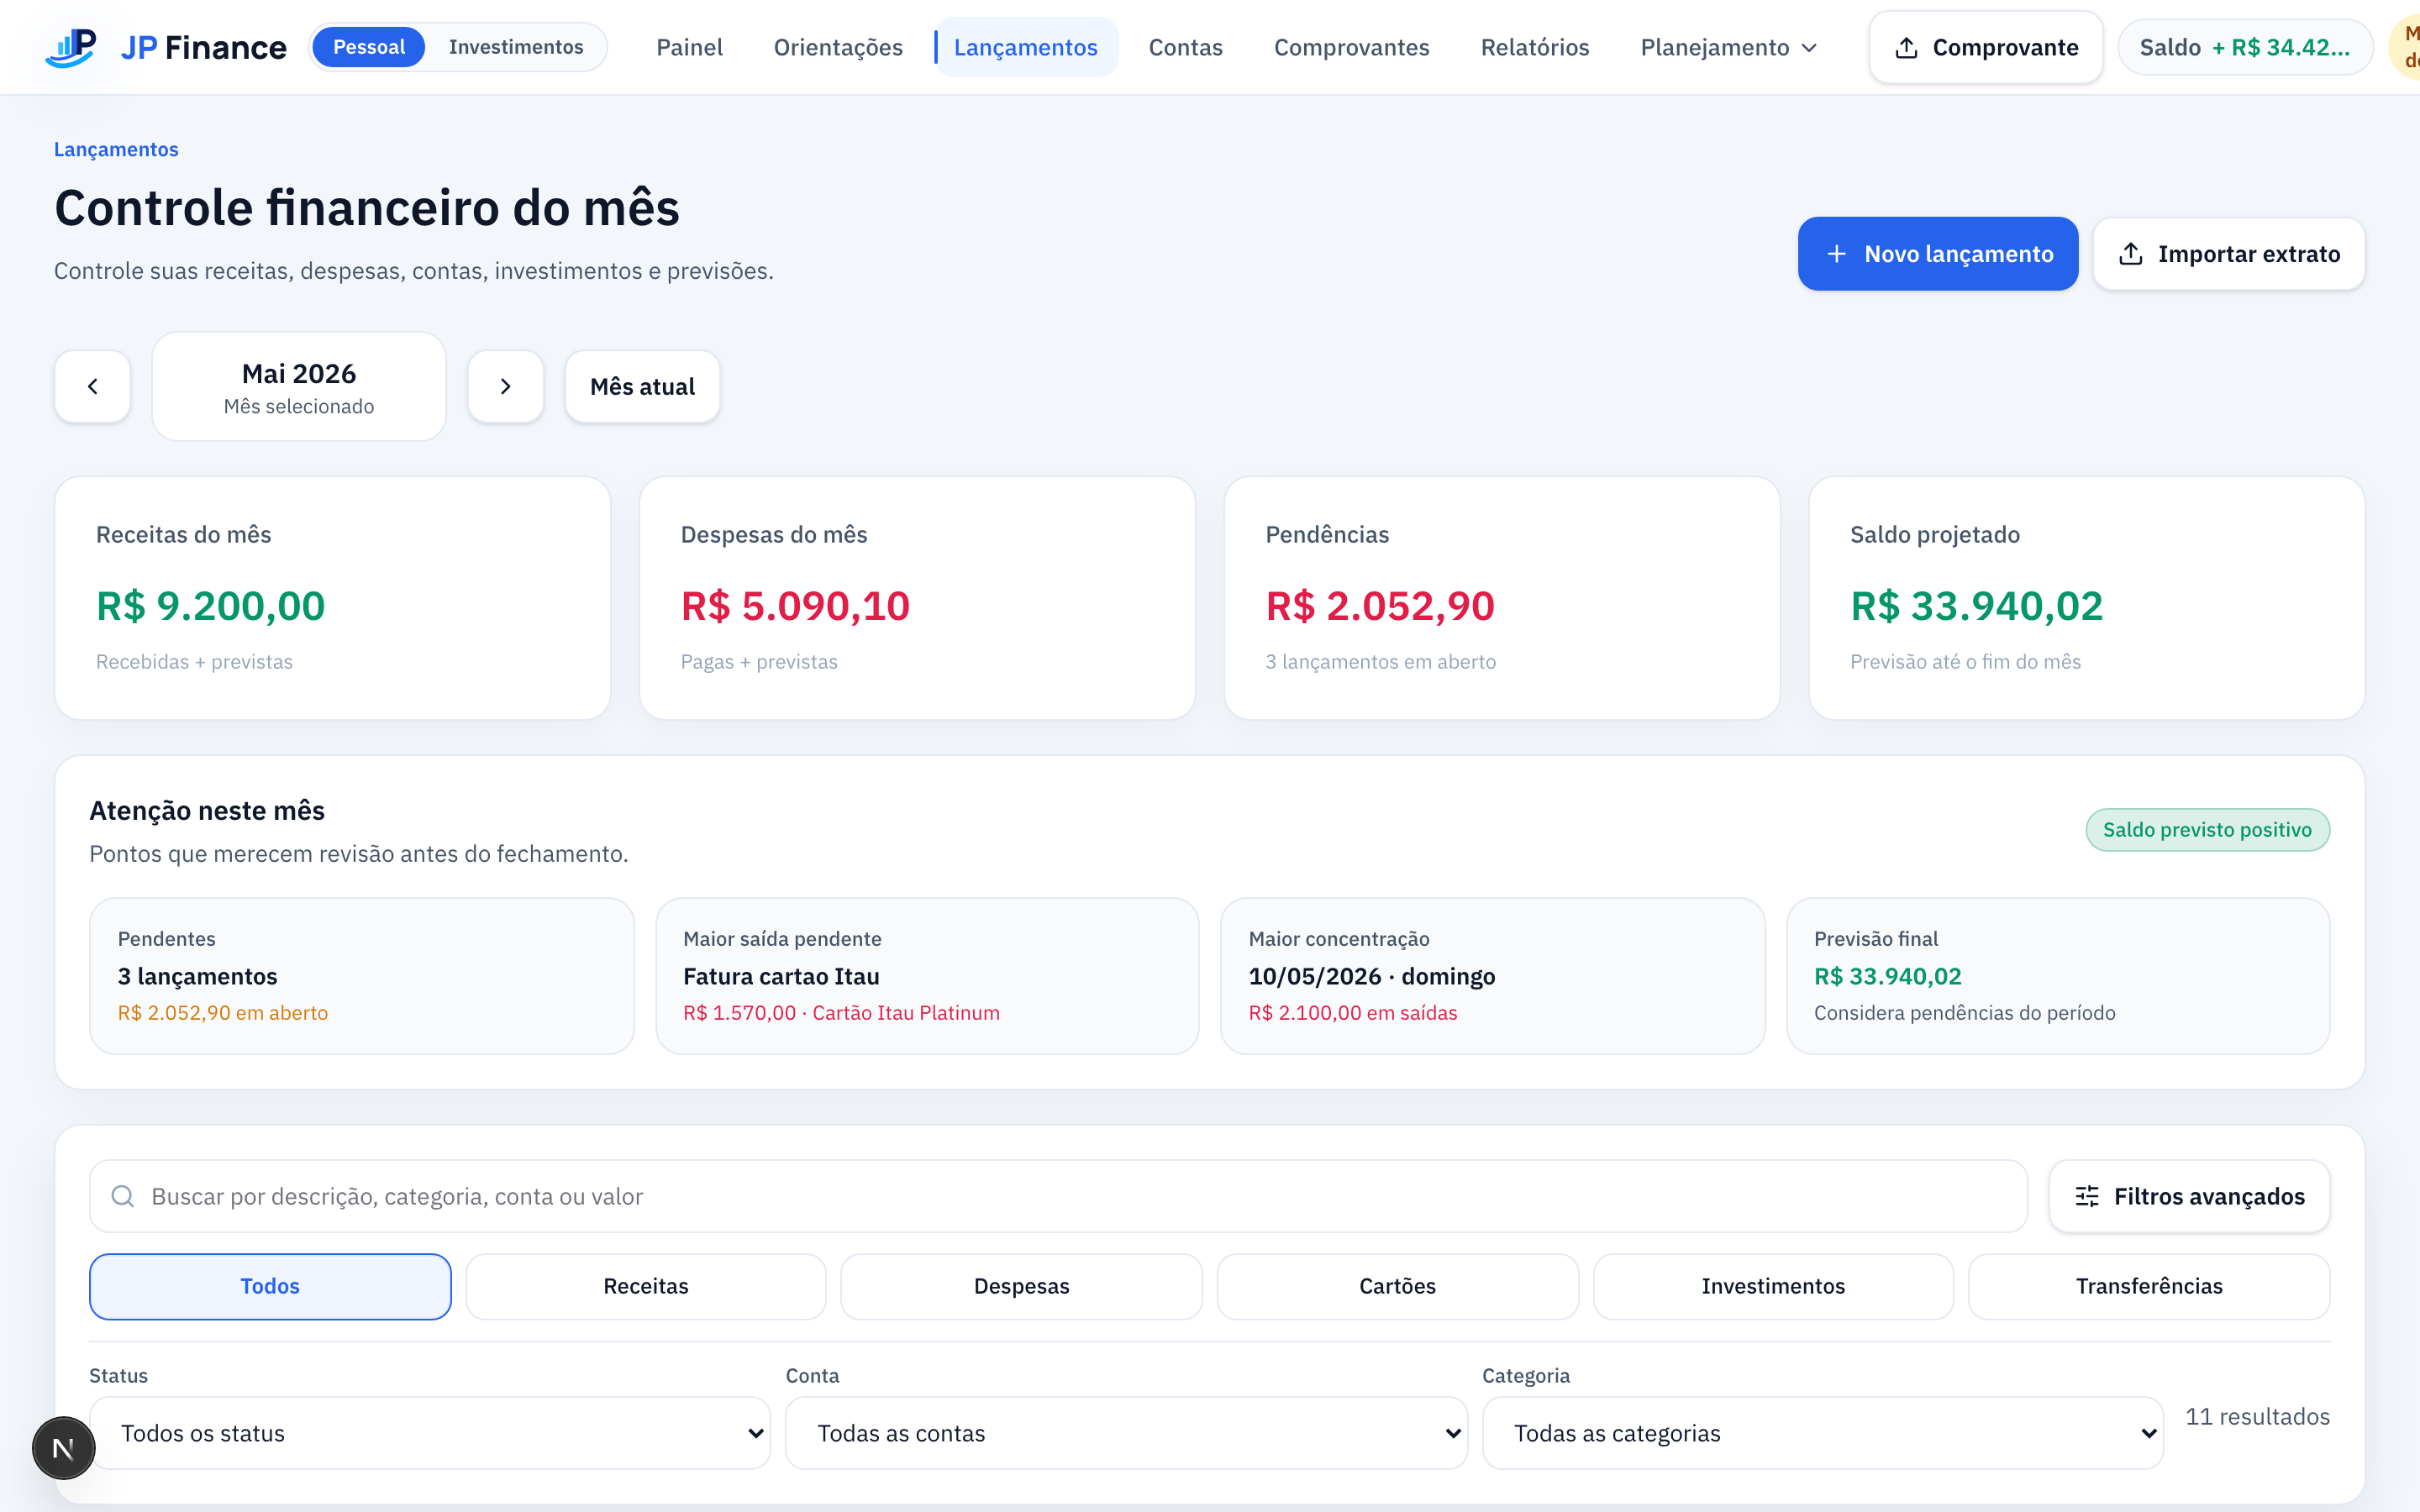Open Relatórios in navigation
The height and width of the screenshot is (1512, 2420).
[x=1535, y=47]
